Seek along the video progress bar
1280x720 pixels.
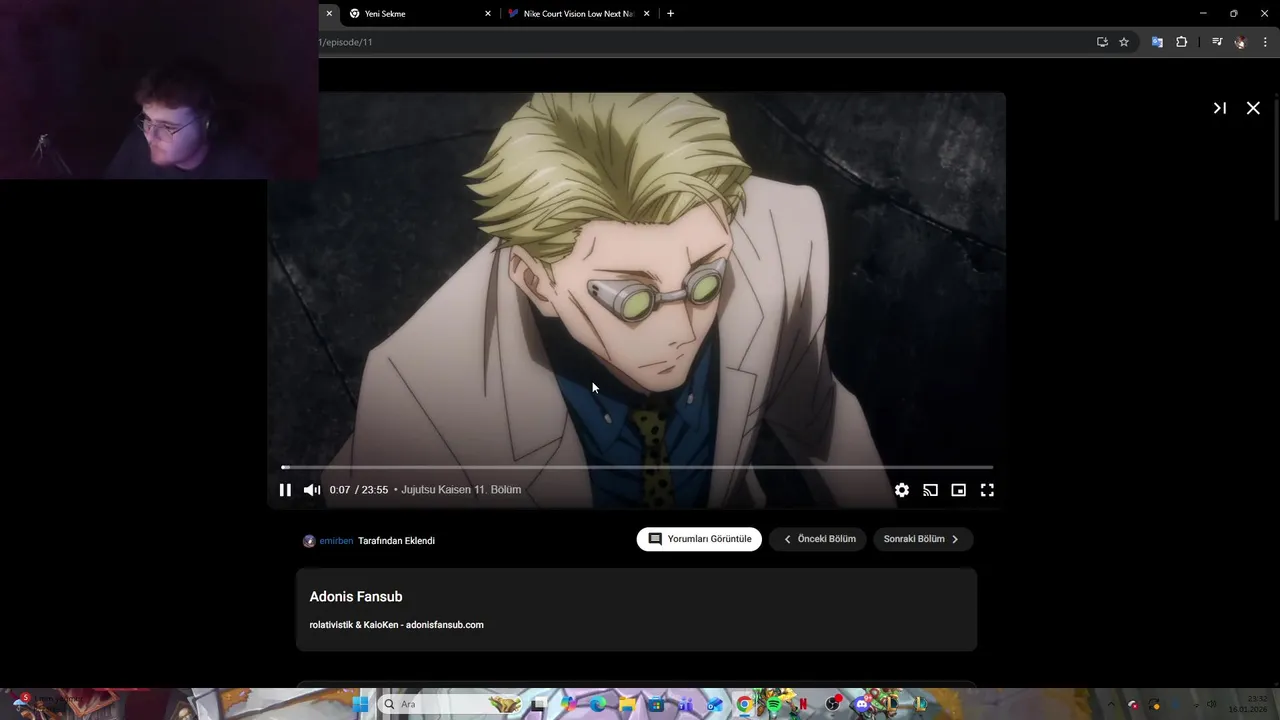tap(637, 467)
